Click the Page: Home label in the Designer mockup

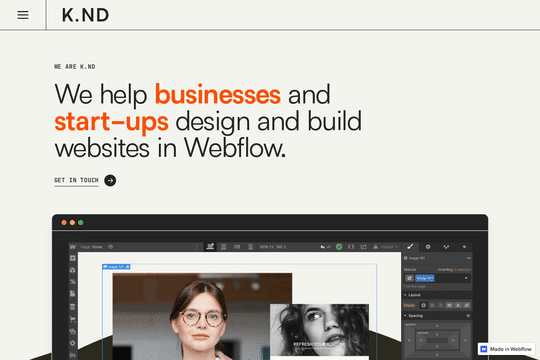[91, 247]
